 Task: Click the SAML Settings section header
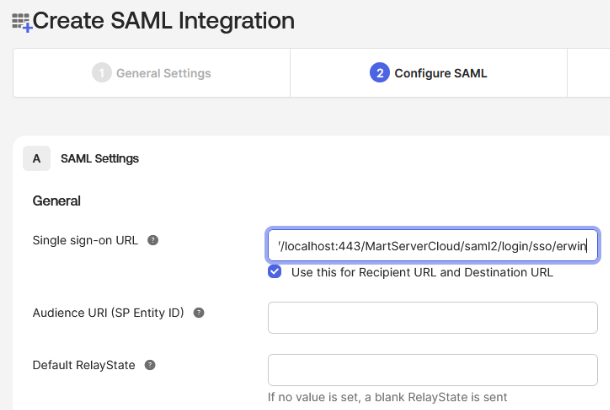point(99,158)
